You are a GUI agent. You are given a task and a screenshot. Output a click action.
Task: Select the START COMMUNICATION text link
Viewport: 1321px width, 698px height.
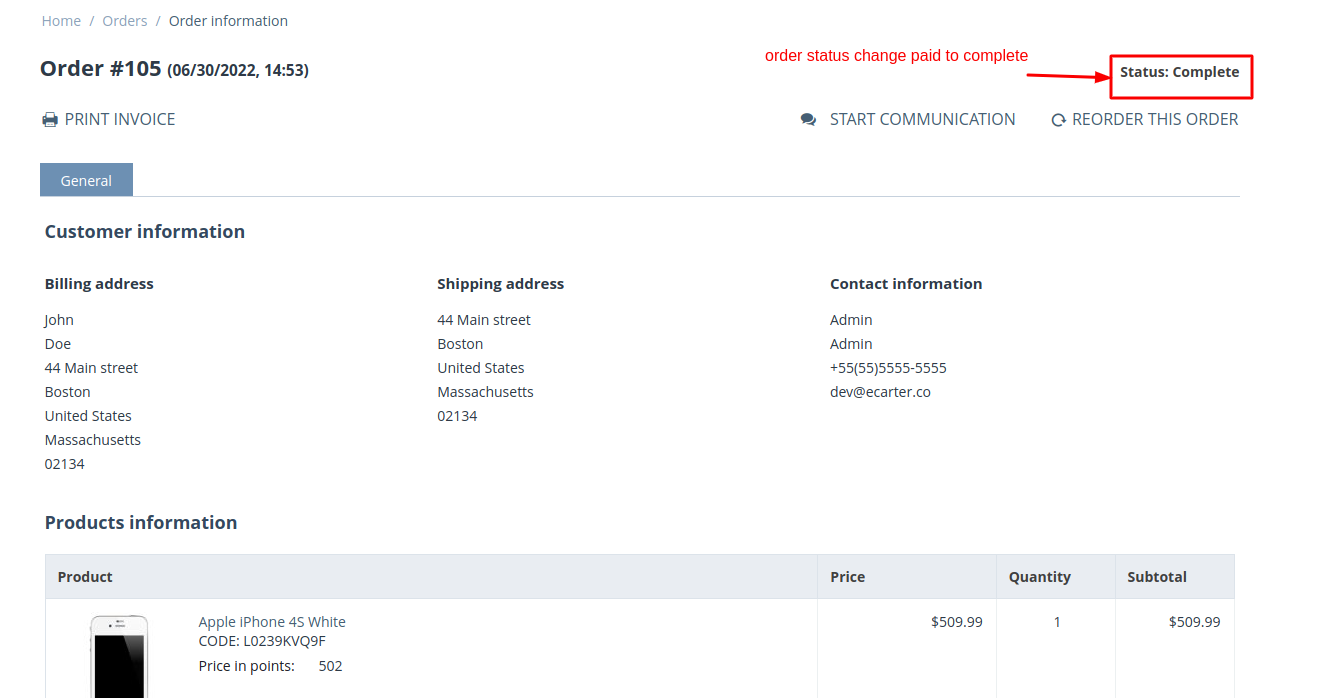[922, 120]
